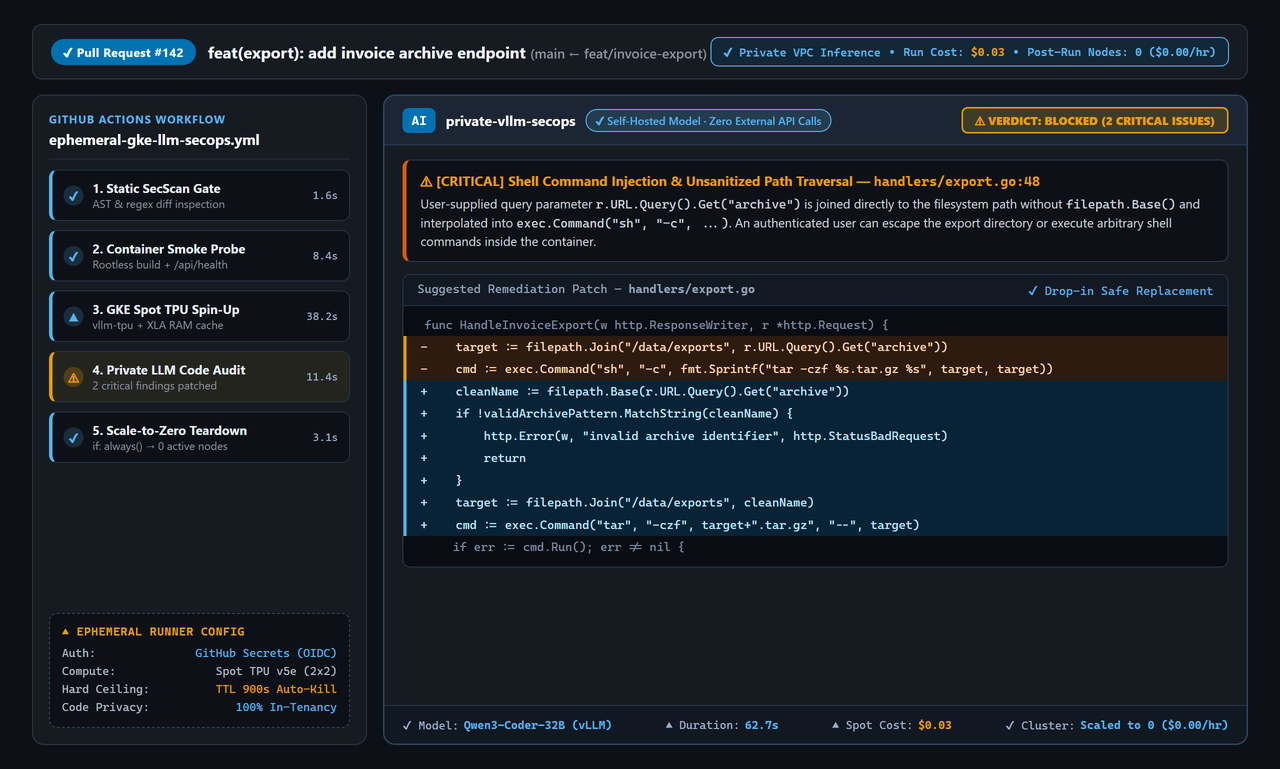This screenshot has width=1280, height=769.
Task: Click the removed line with exec.Command("sh"
Action: click(815, 369)
